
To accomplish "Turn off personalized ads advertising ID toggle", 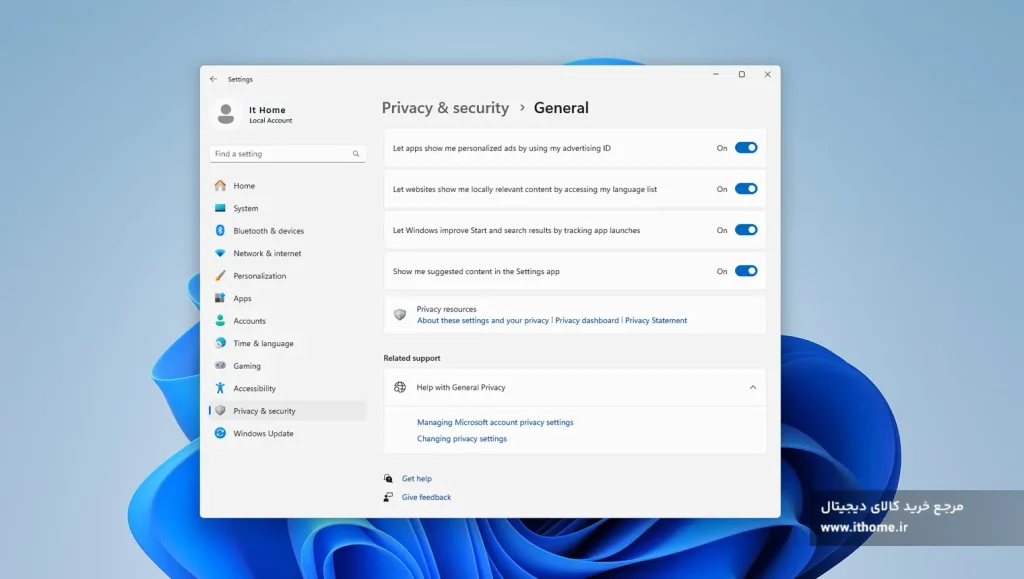I will pos(746,148).
